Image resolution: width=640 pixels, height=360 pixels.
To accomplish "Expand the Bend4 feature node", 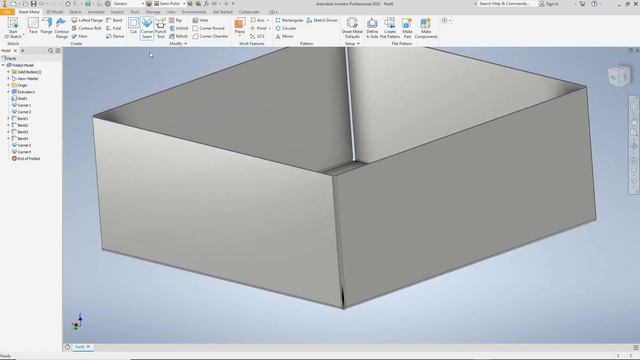I will (x=8, y=138).
